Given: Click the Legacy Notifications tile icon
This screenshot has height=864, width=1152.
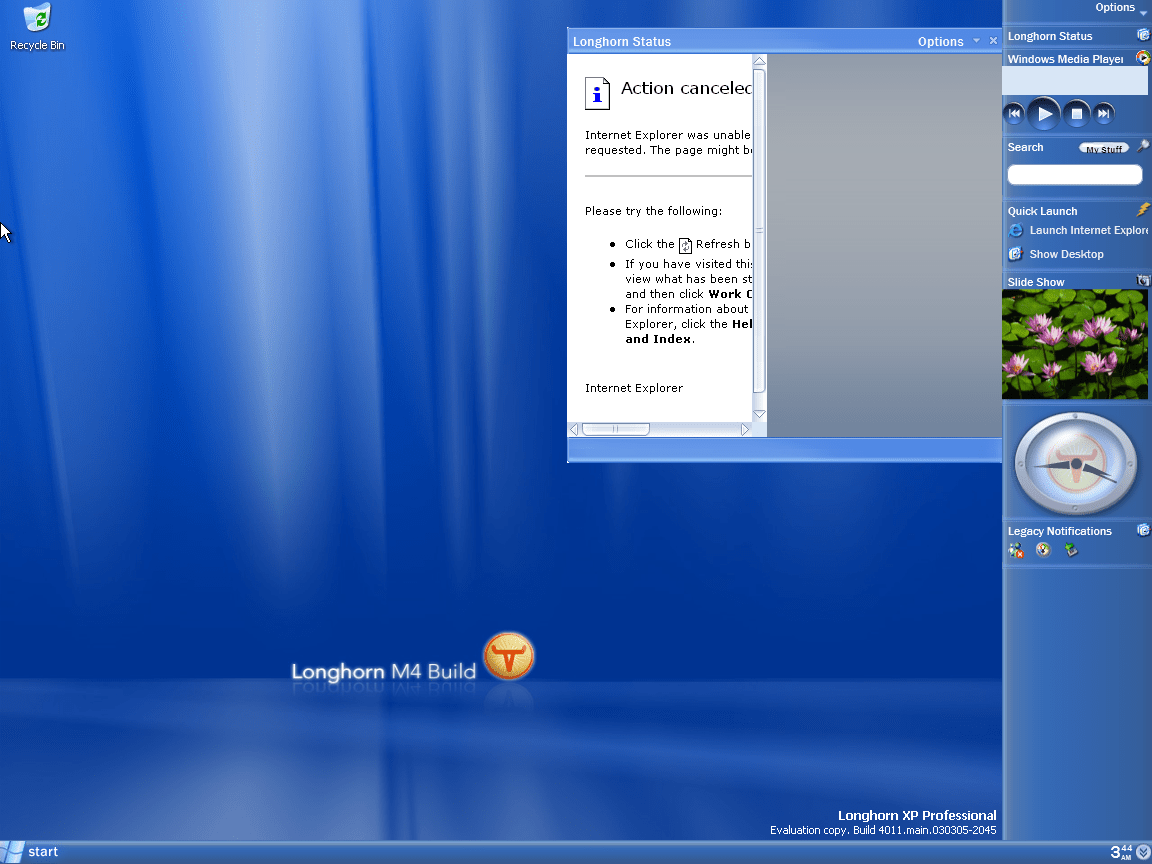Looking at the screenshot, I should [x=1143, y=530].
